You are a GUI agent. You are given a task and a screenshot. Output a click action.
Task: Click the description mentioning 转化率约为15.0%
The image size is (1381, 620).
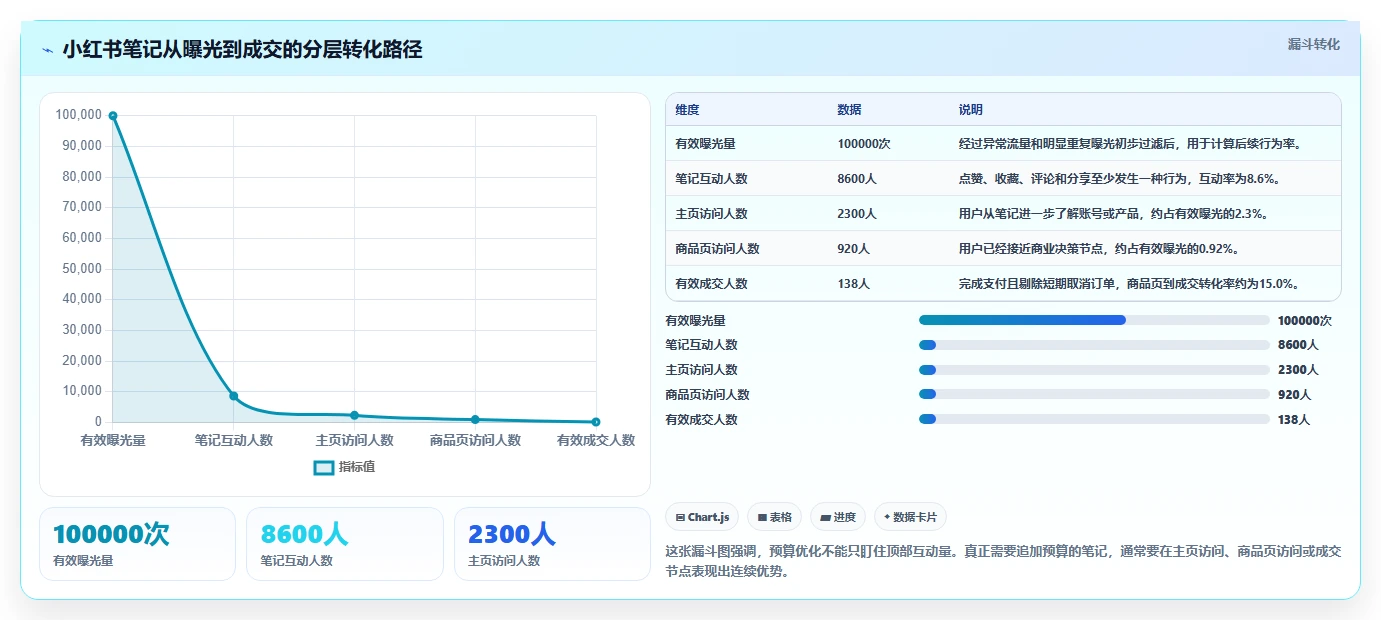pyautogui.click(x=1129, y=284)
